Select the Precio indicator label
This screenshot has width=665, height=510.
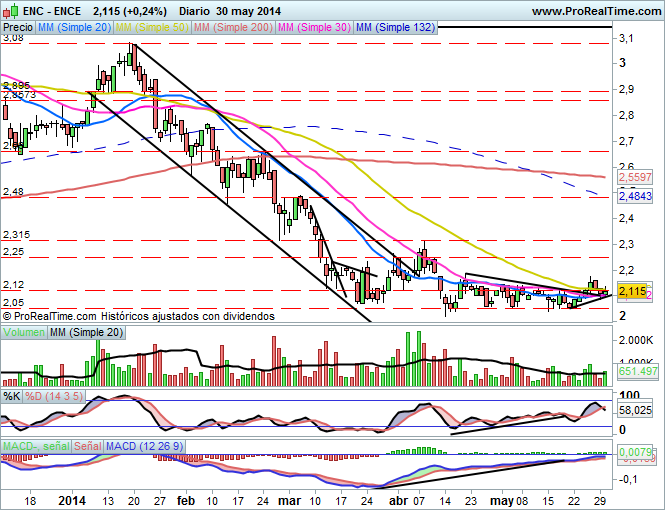(17, 28)
